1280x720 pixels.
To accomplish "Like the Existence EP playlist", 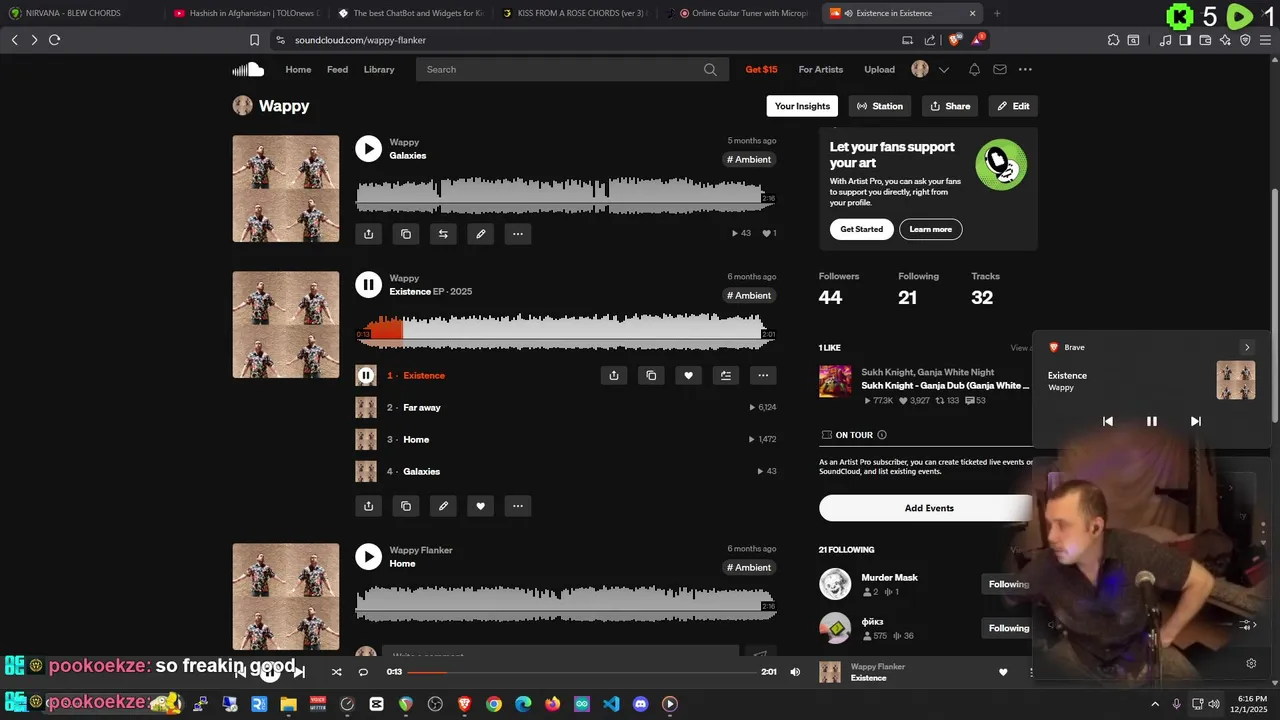I will coord(480,506).
